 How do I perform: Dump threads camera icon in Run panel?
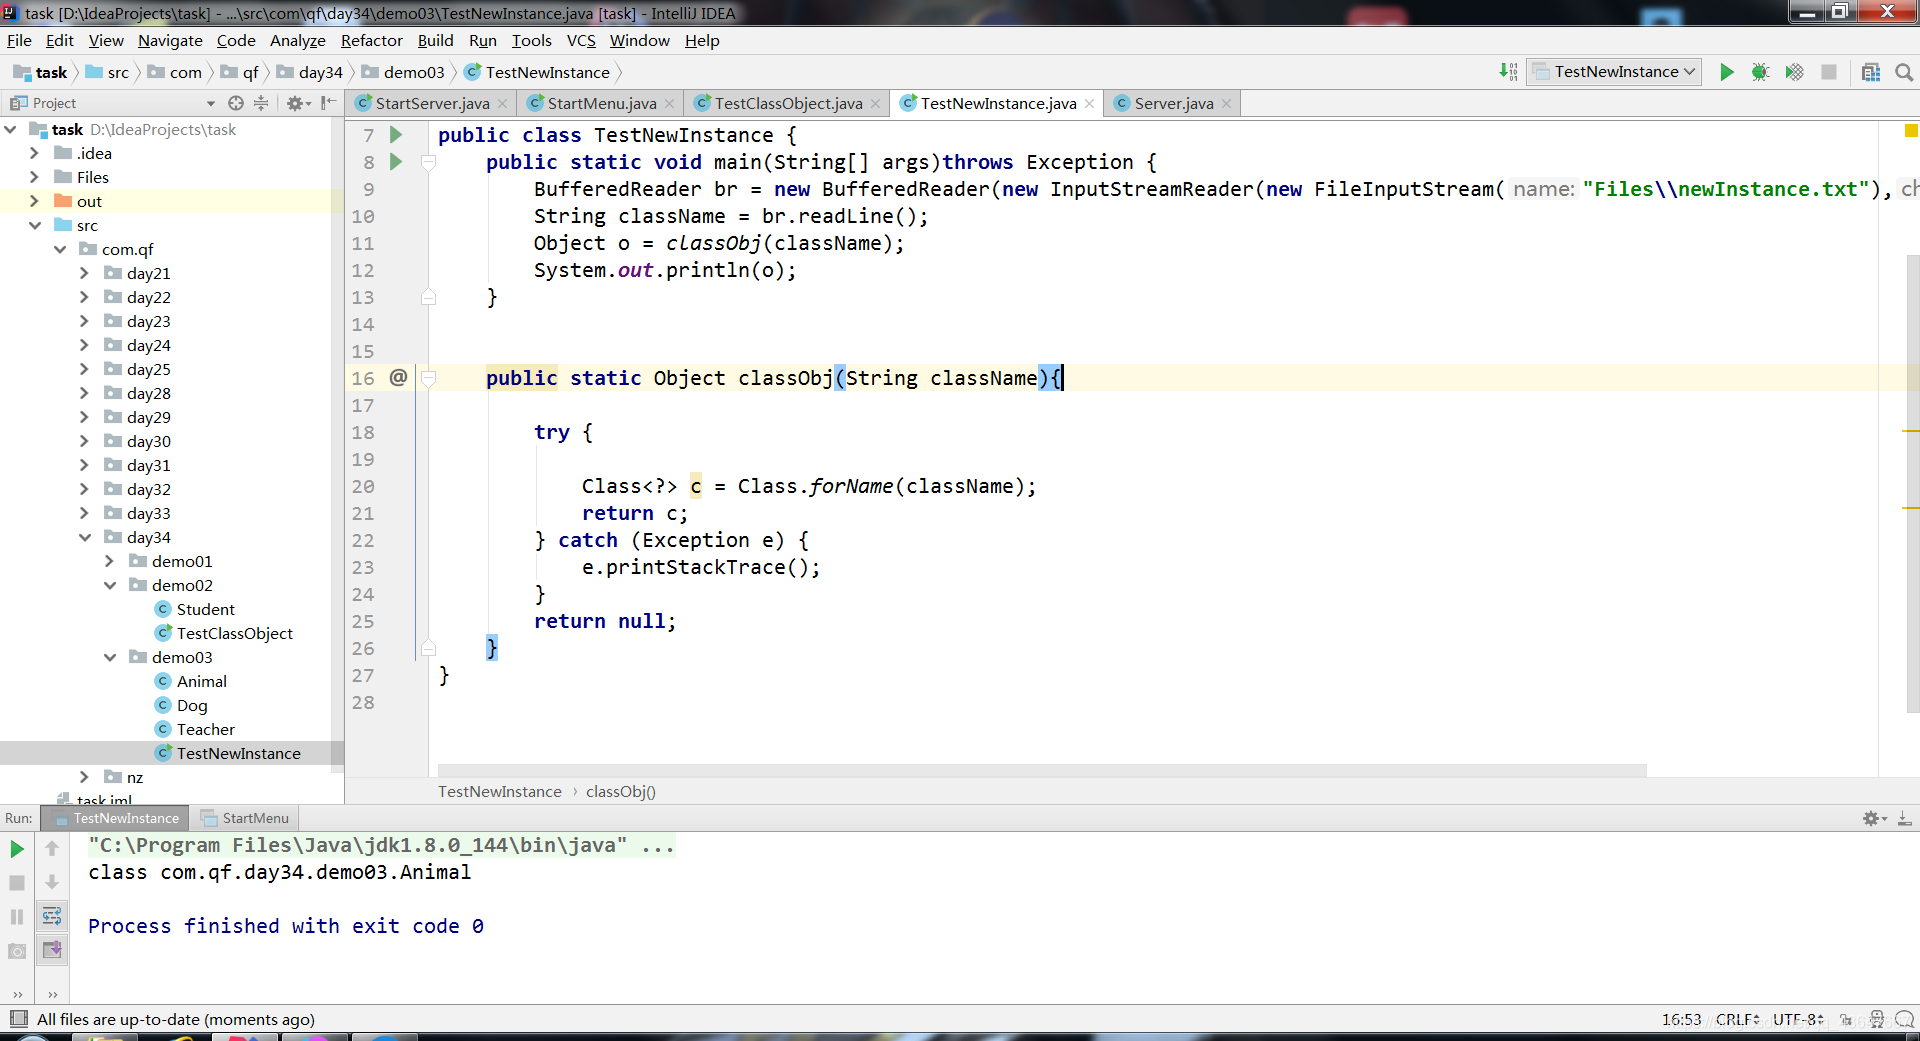(x=17, y=951)
